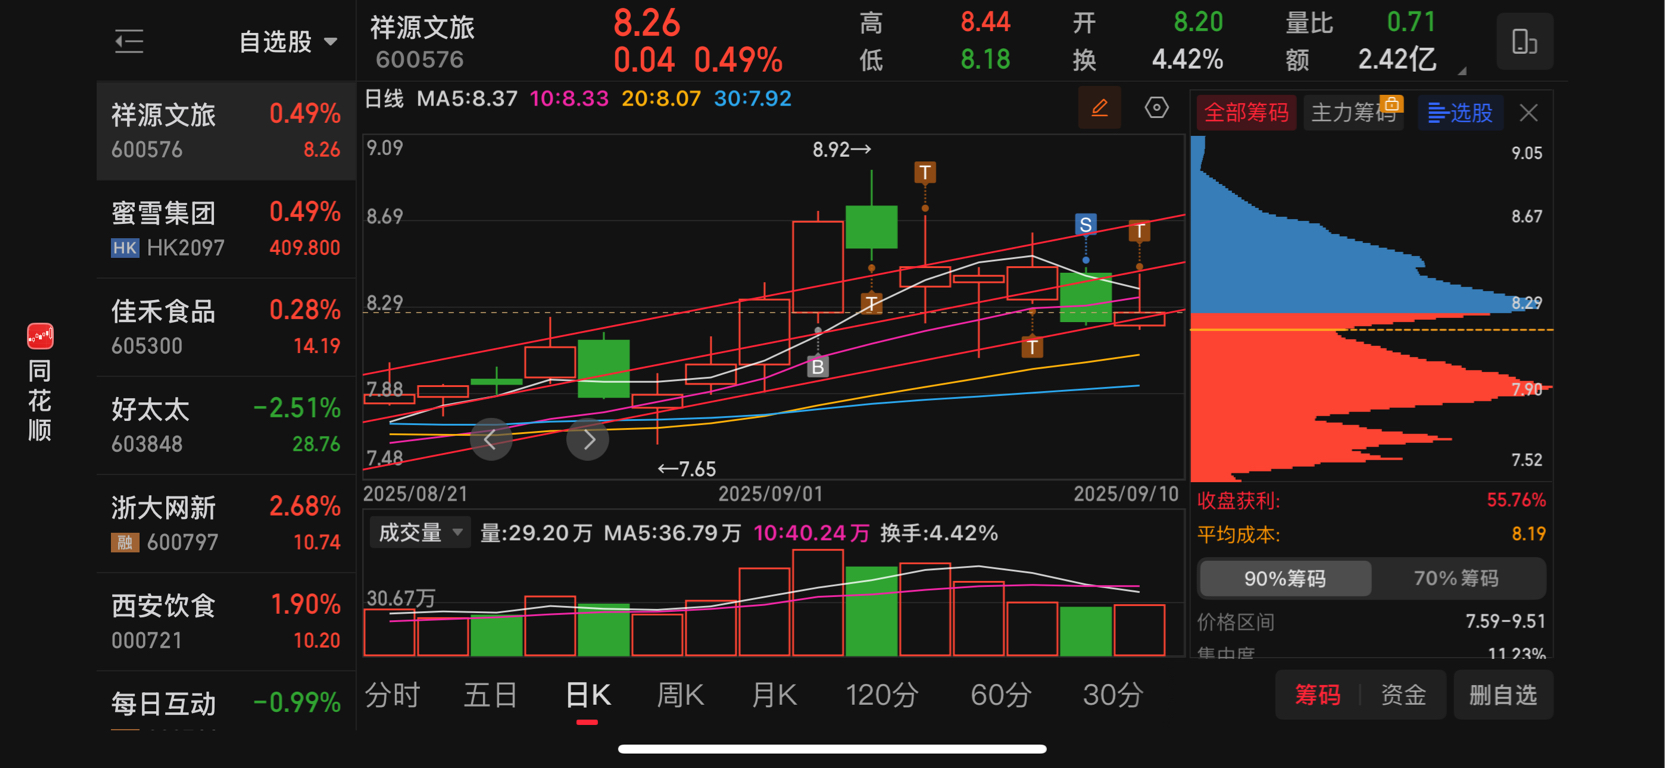
Task: Select 佳禾食品 in the watchlist
Action: pos(226,327)
